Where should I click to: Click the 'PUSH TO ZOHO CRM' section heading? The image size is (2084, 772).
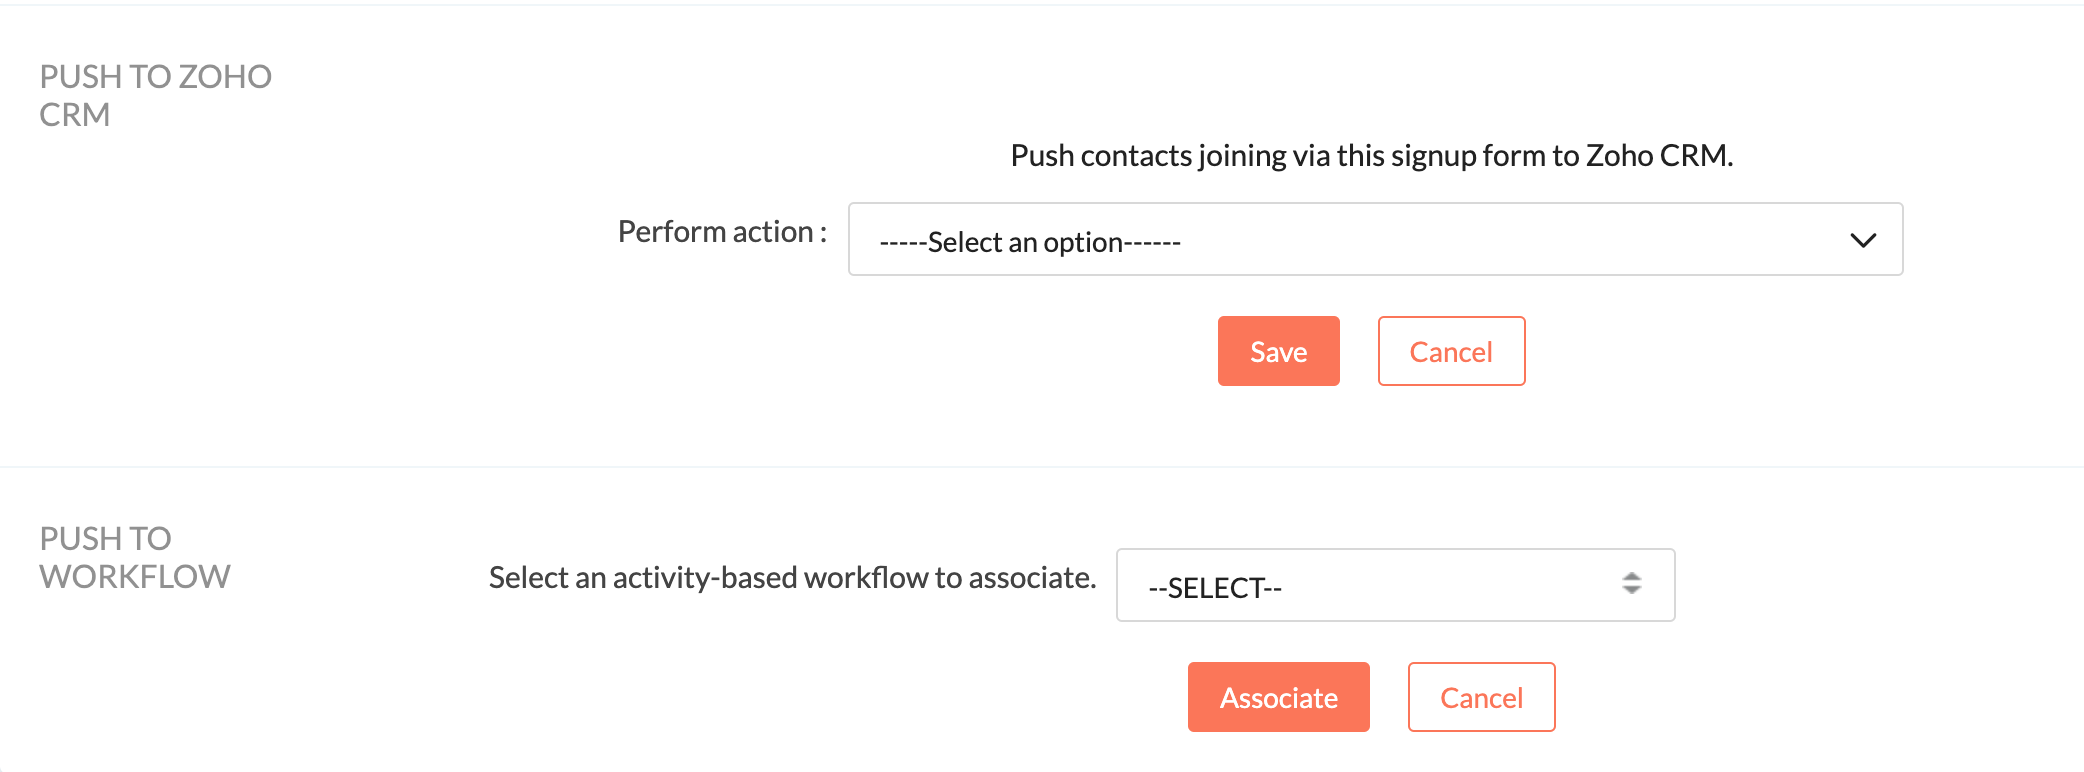click(x=155, y=95)
